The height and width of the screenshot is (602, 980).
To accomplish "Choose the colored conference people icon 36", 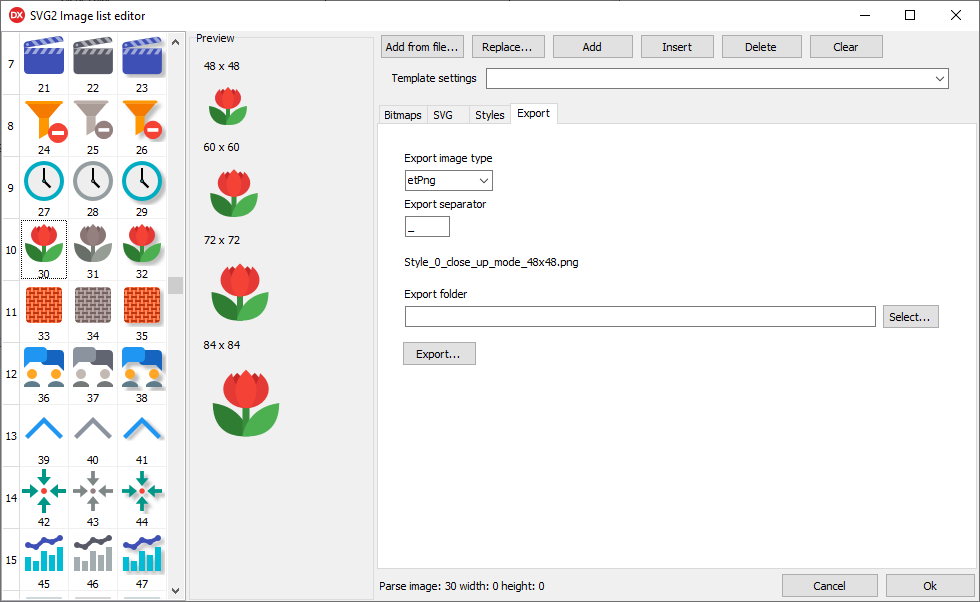I will tap(44, 367).
